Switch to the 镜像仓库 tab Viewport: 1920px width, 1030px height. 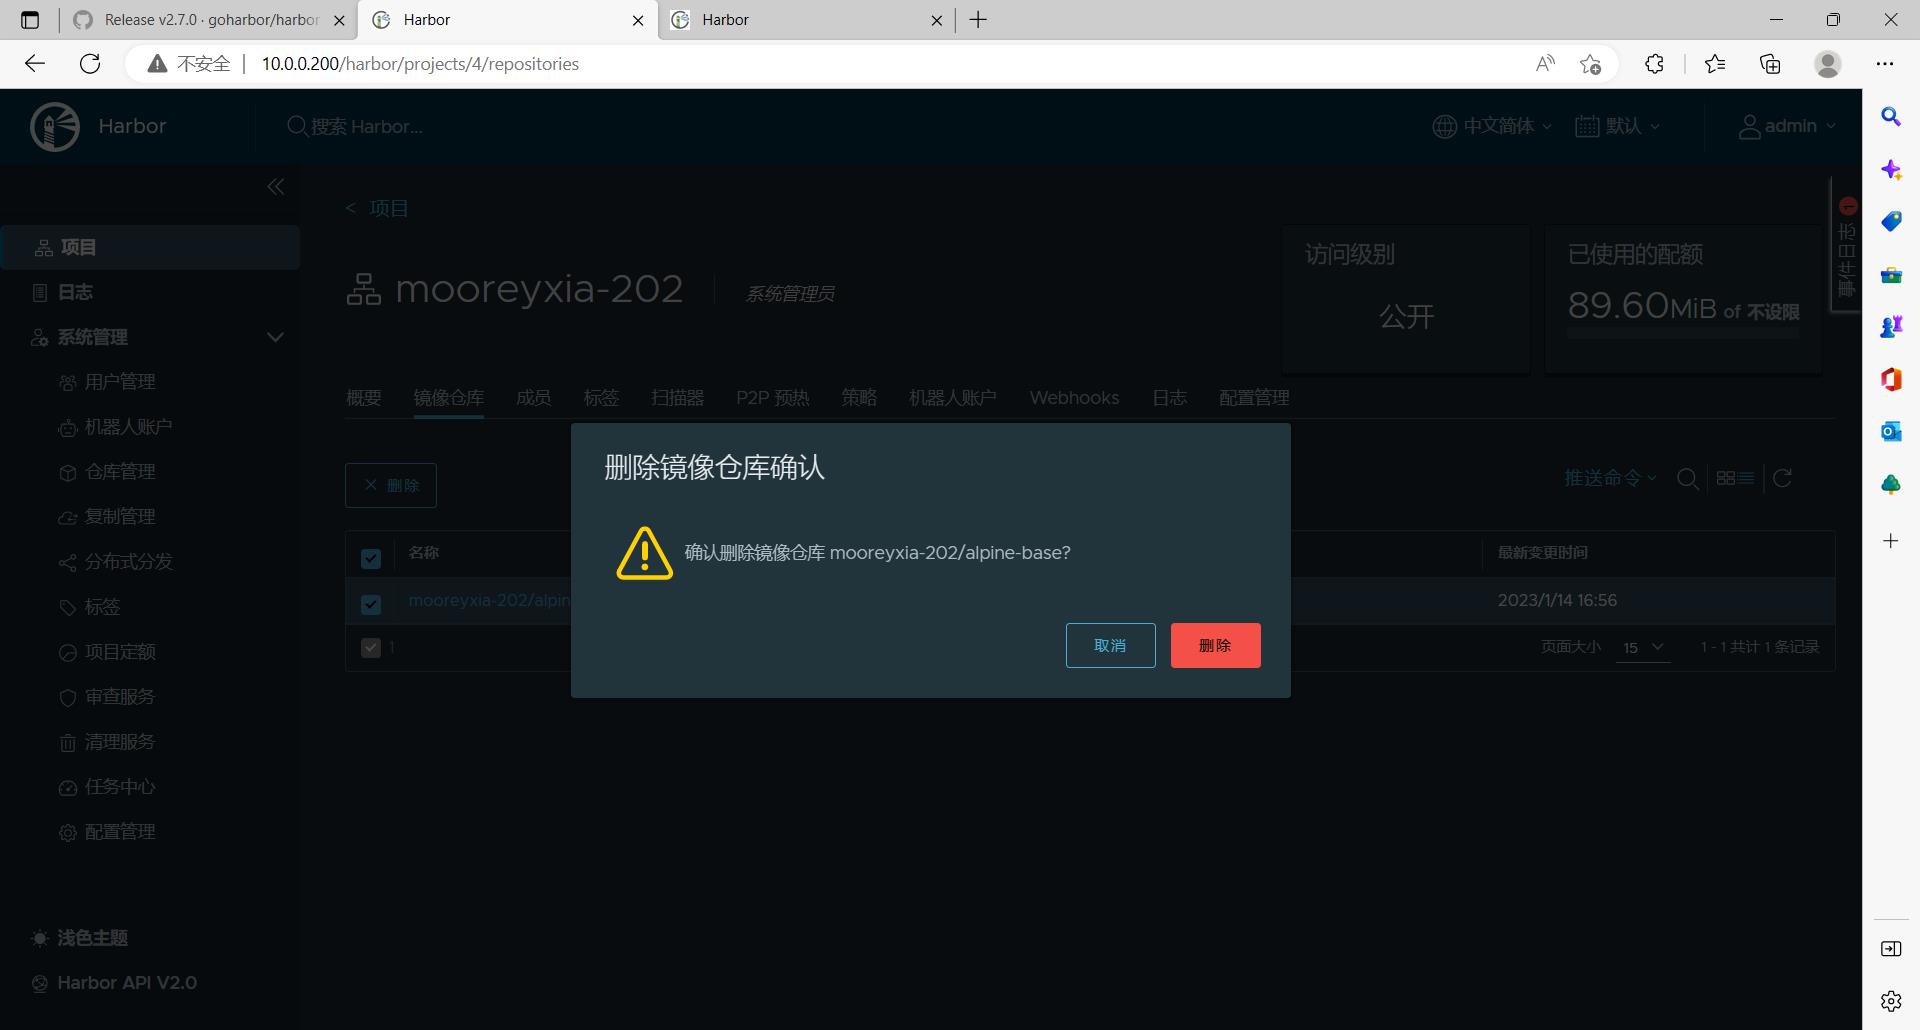click(x=449, y=398)
